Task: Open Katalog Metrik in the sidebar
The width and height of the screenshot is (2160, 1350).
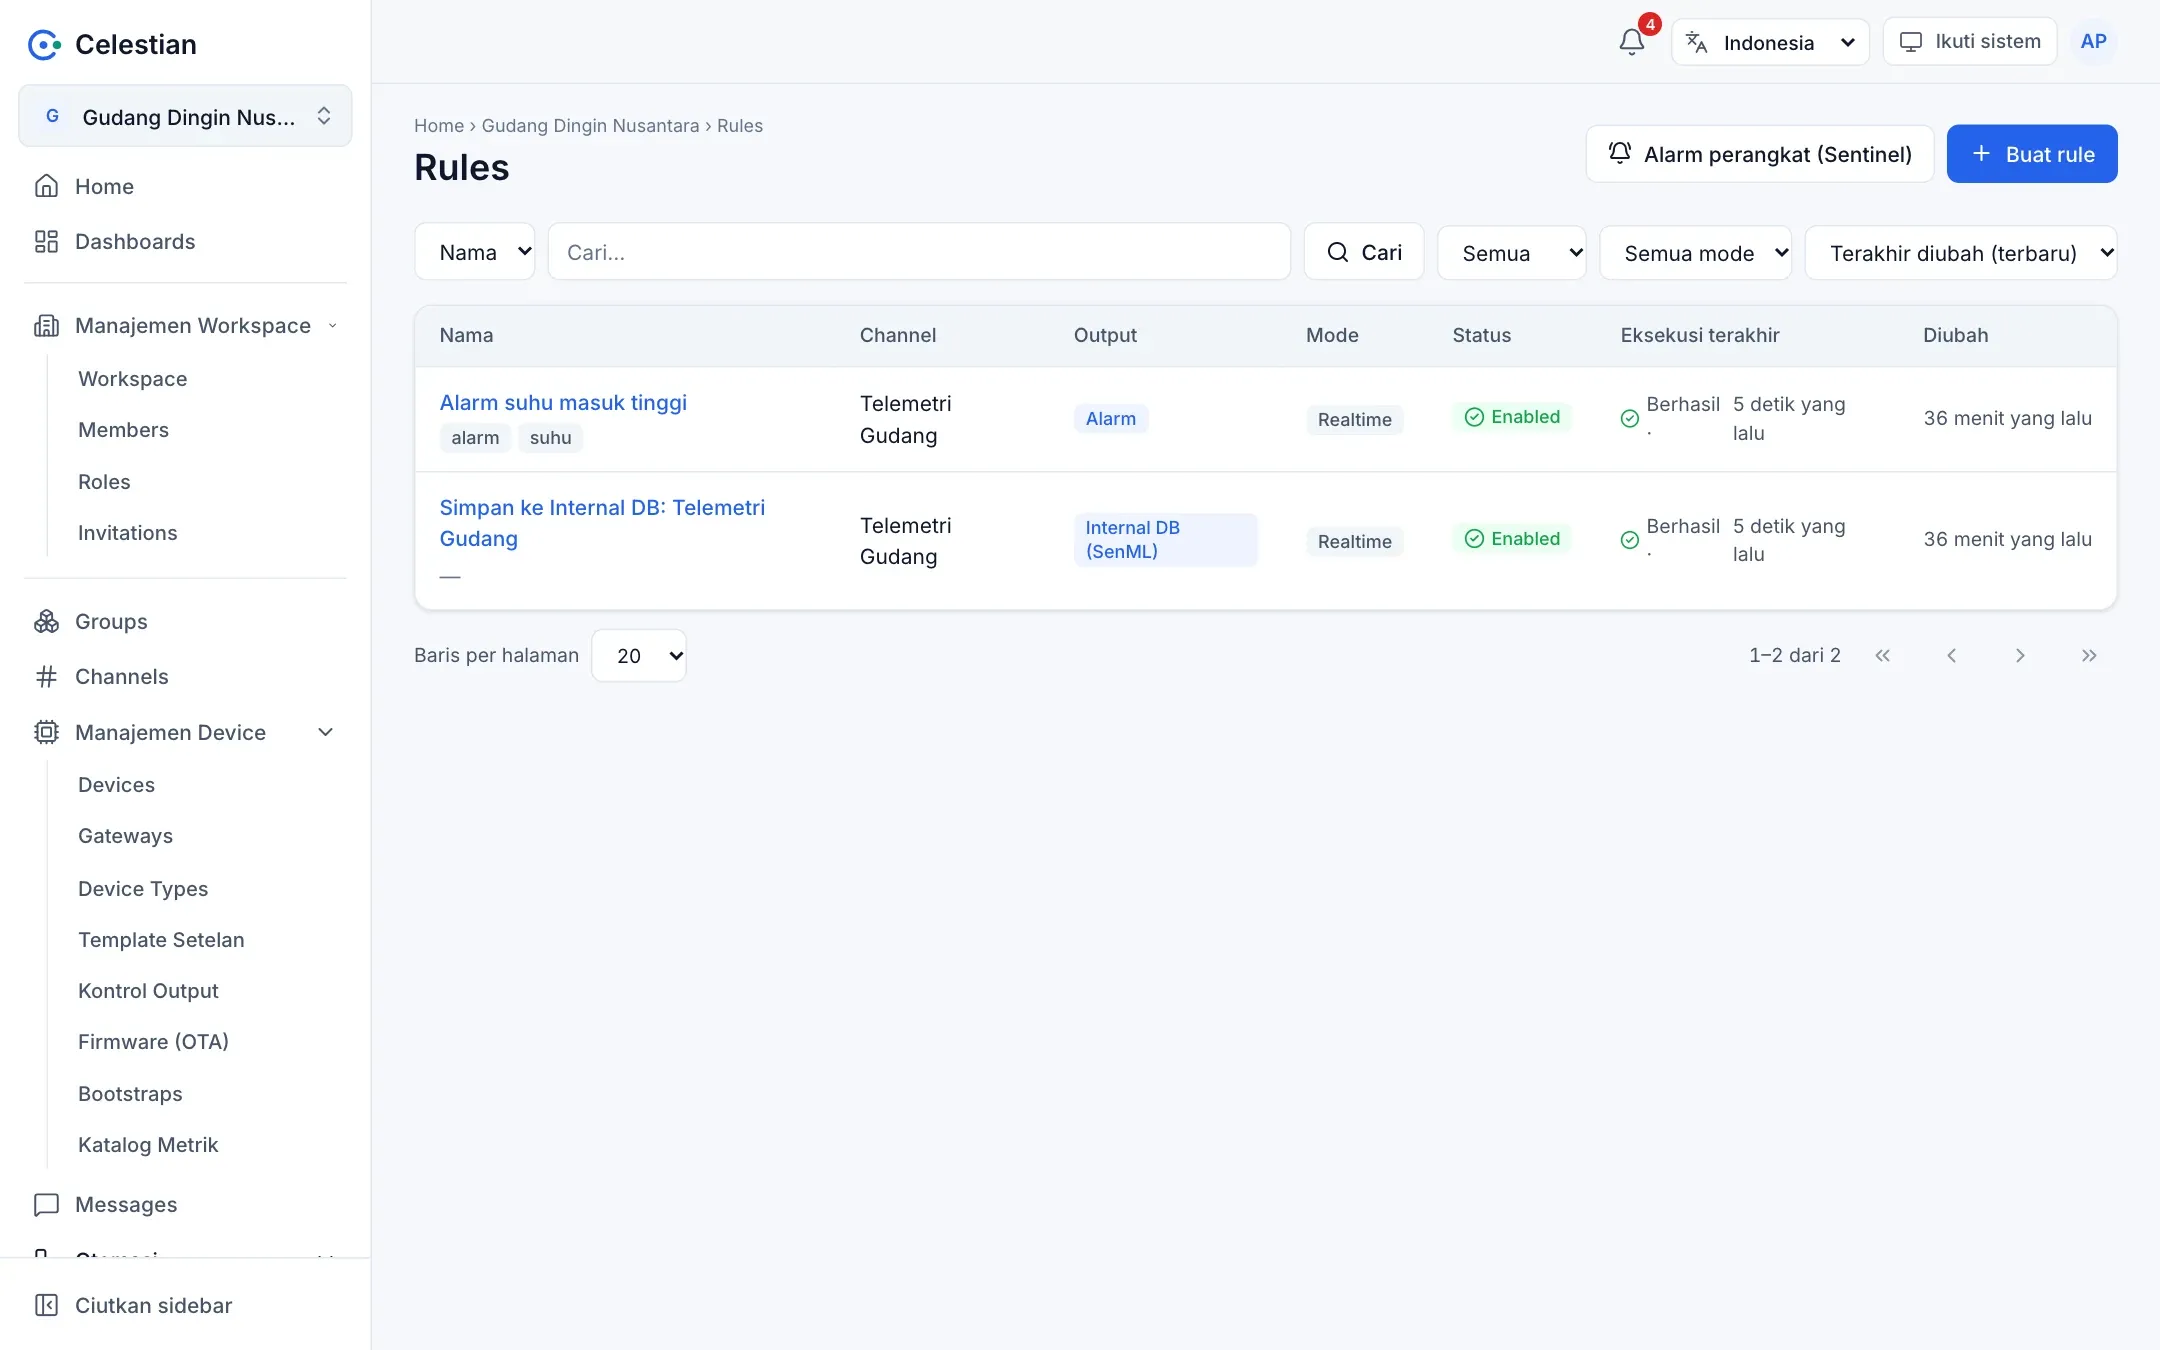Action: [148, 1145]
